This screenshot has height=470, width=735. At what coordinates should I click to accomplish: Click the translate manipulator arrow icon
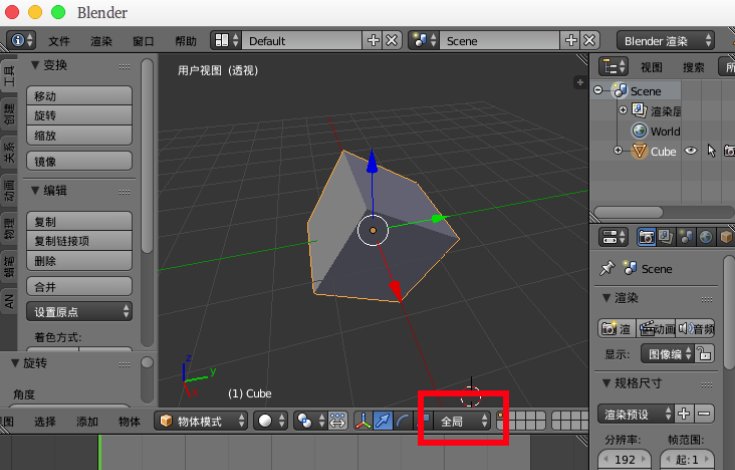383,421
